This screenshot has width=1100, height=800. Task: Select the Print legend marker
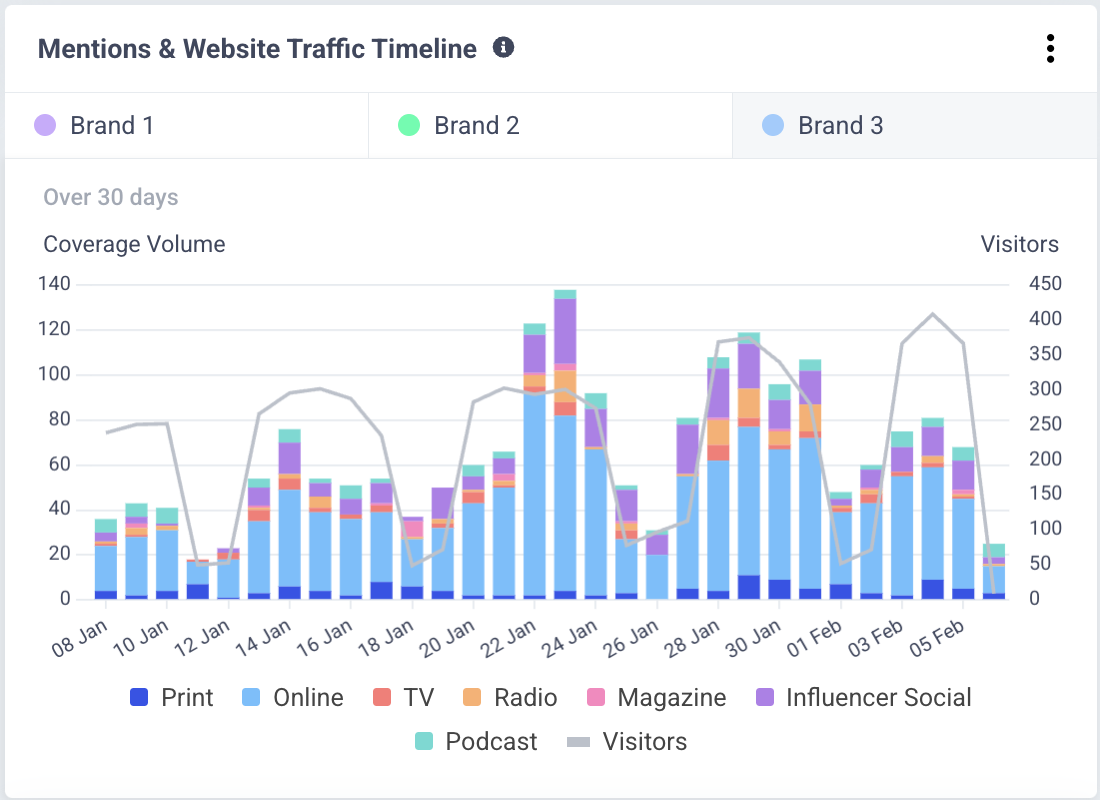pyautogui.click(x=141, y=697)
